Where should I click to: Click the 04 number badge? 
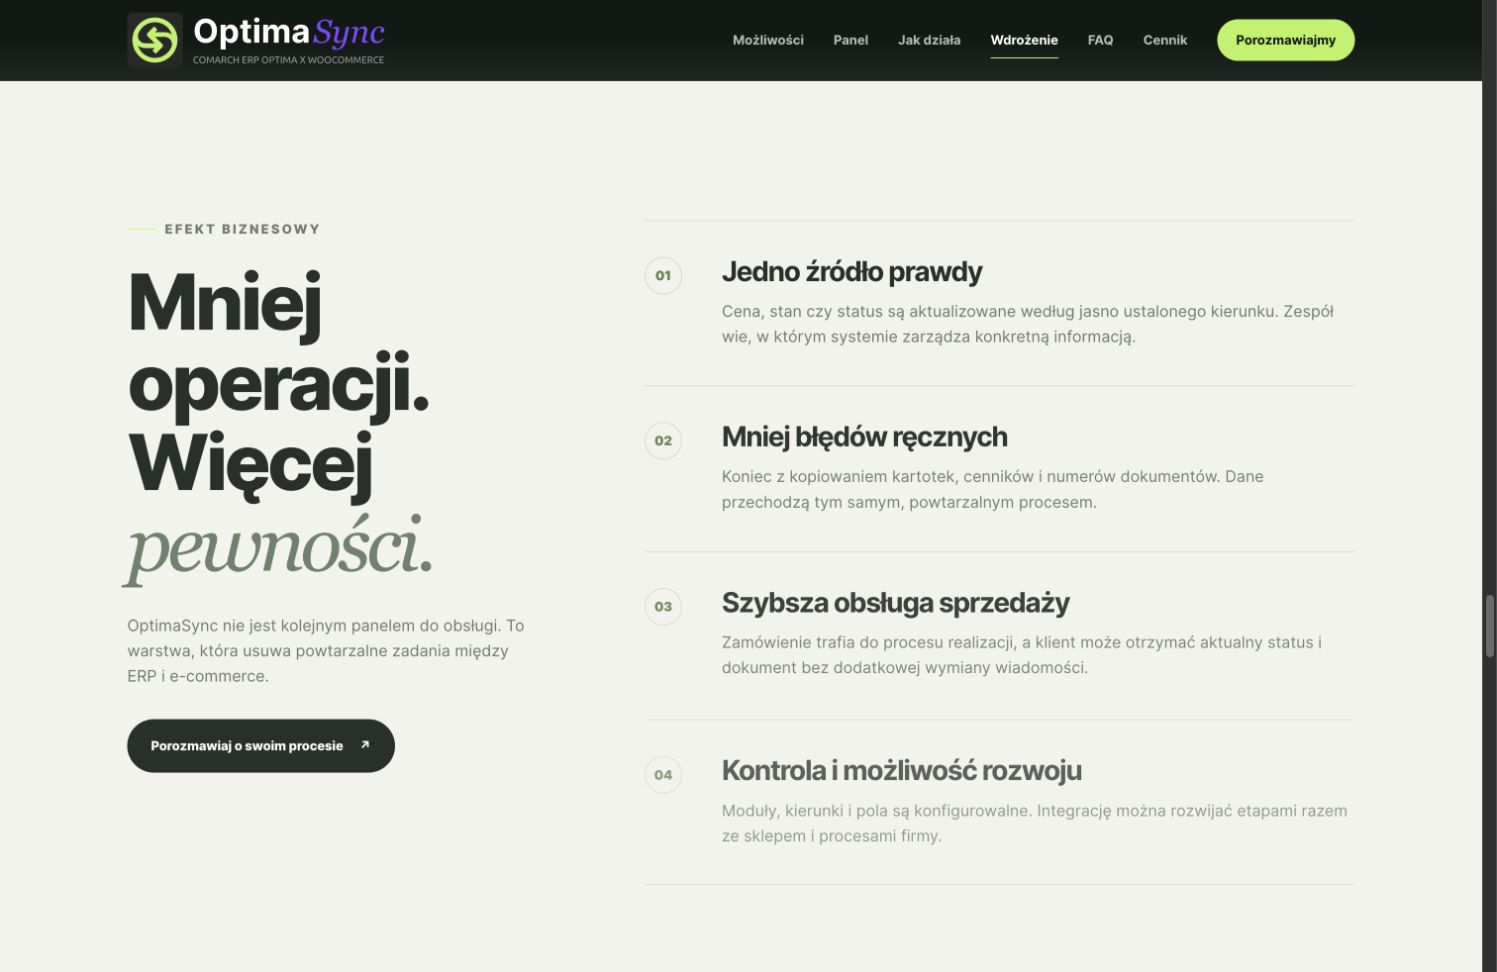[663, 774]
